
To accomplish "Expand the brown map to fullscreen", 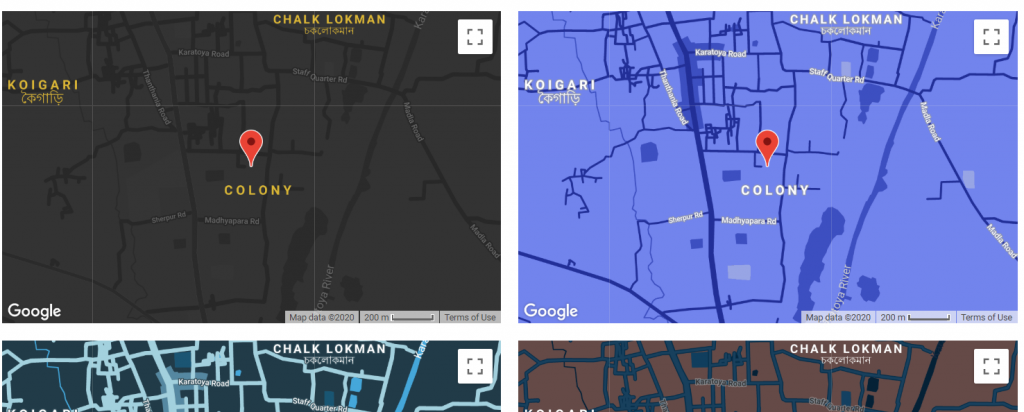I will coord(991,366).
